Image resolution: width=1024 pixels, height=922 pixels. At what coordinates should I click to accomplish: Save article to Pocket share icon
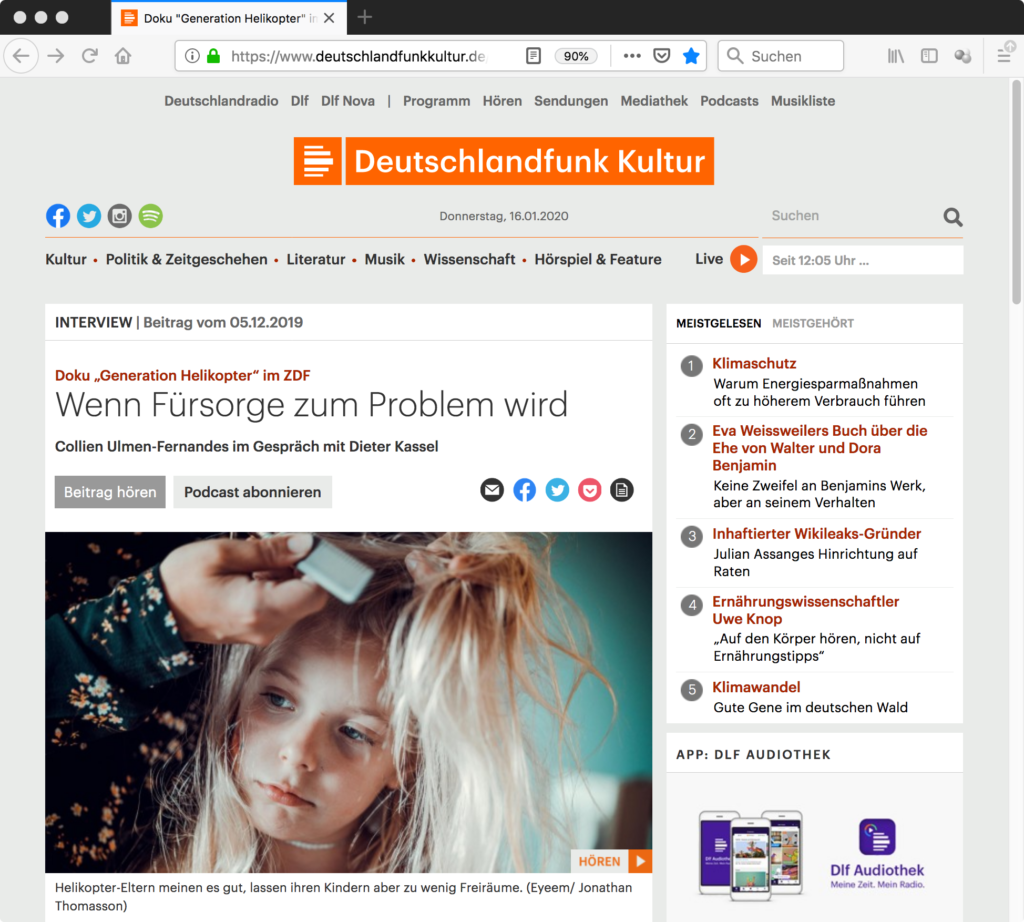click(x=590, y=490)
